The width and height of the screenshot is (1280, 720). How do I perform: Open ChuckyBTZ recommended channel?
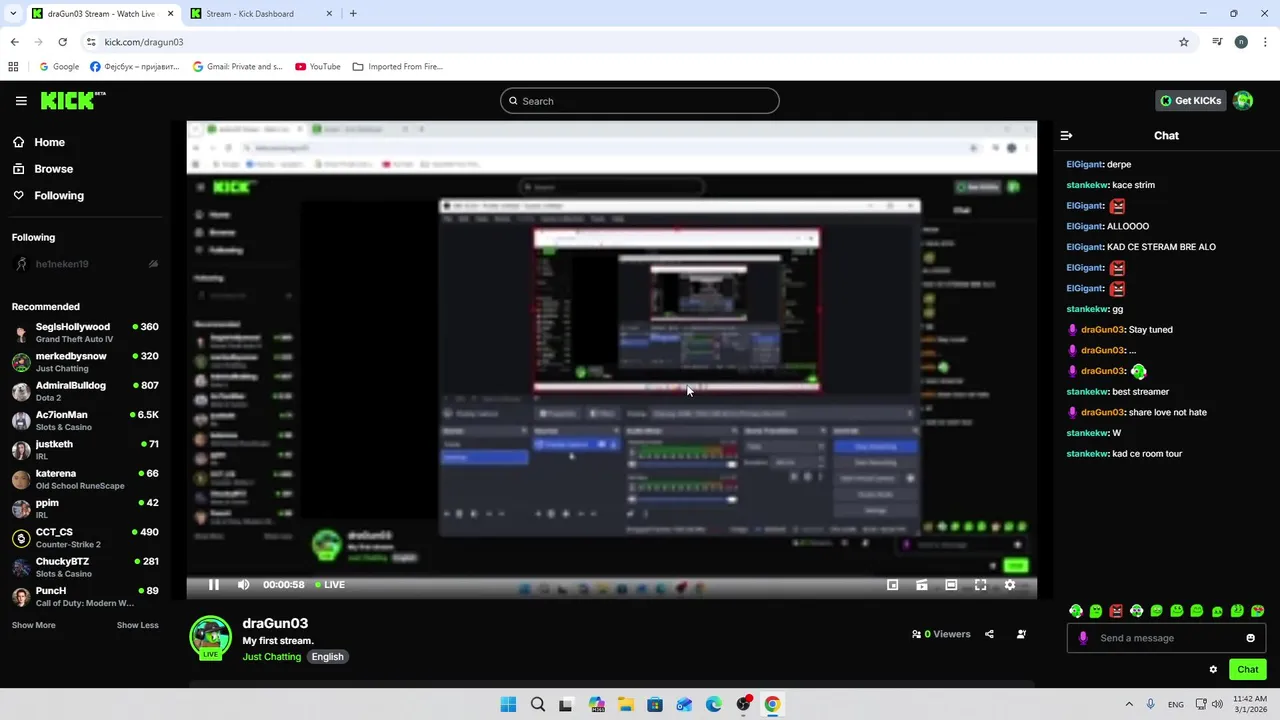click(x=85, y=567)
